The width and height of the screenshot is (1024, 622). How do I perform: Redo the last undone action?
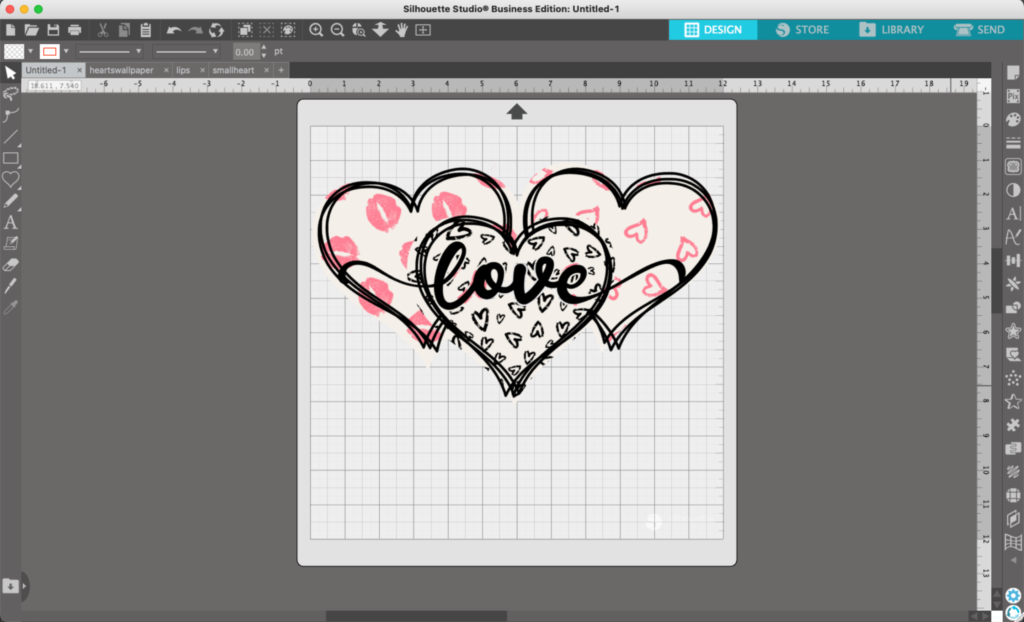(x=195, y=30)
